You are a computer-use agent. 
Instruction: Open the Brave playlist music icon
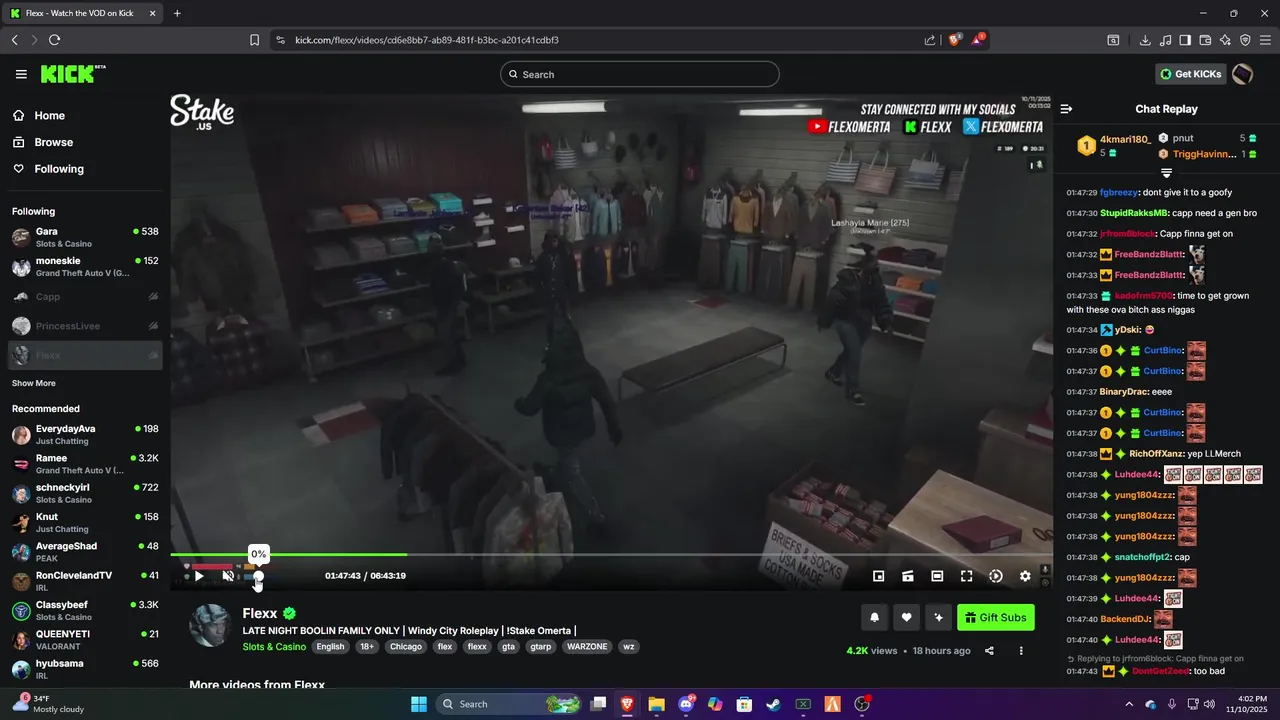(x=1165, y=40)
